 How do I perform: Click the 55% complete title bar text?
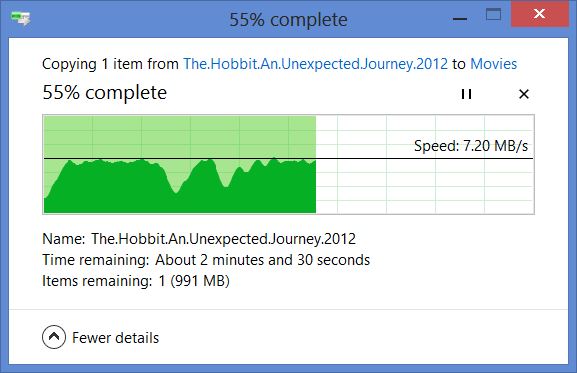[288, 19]
